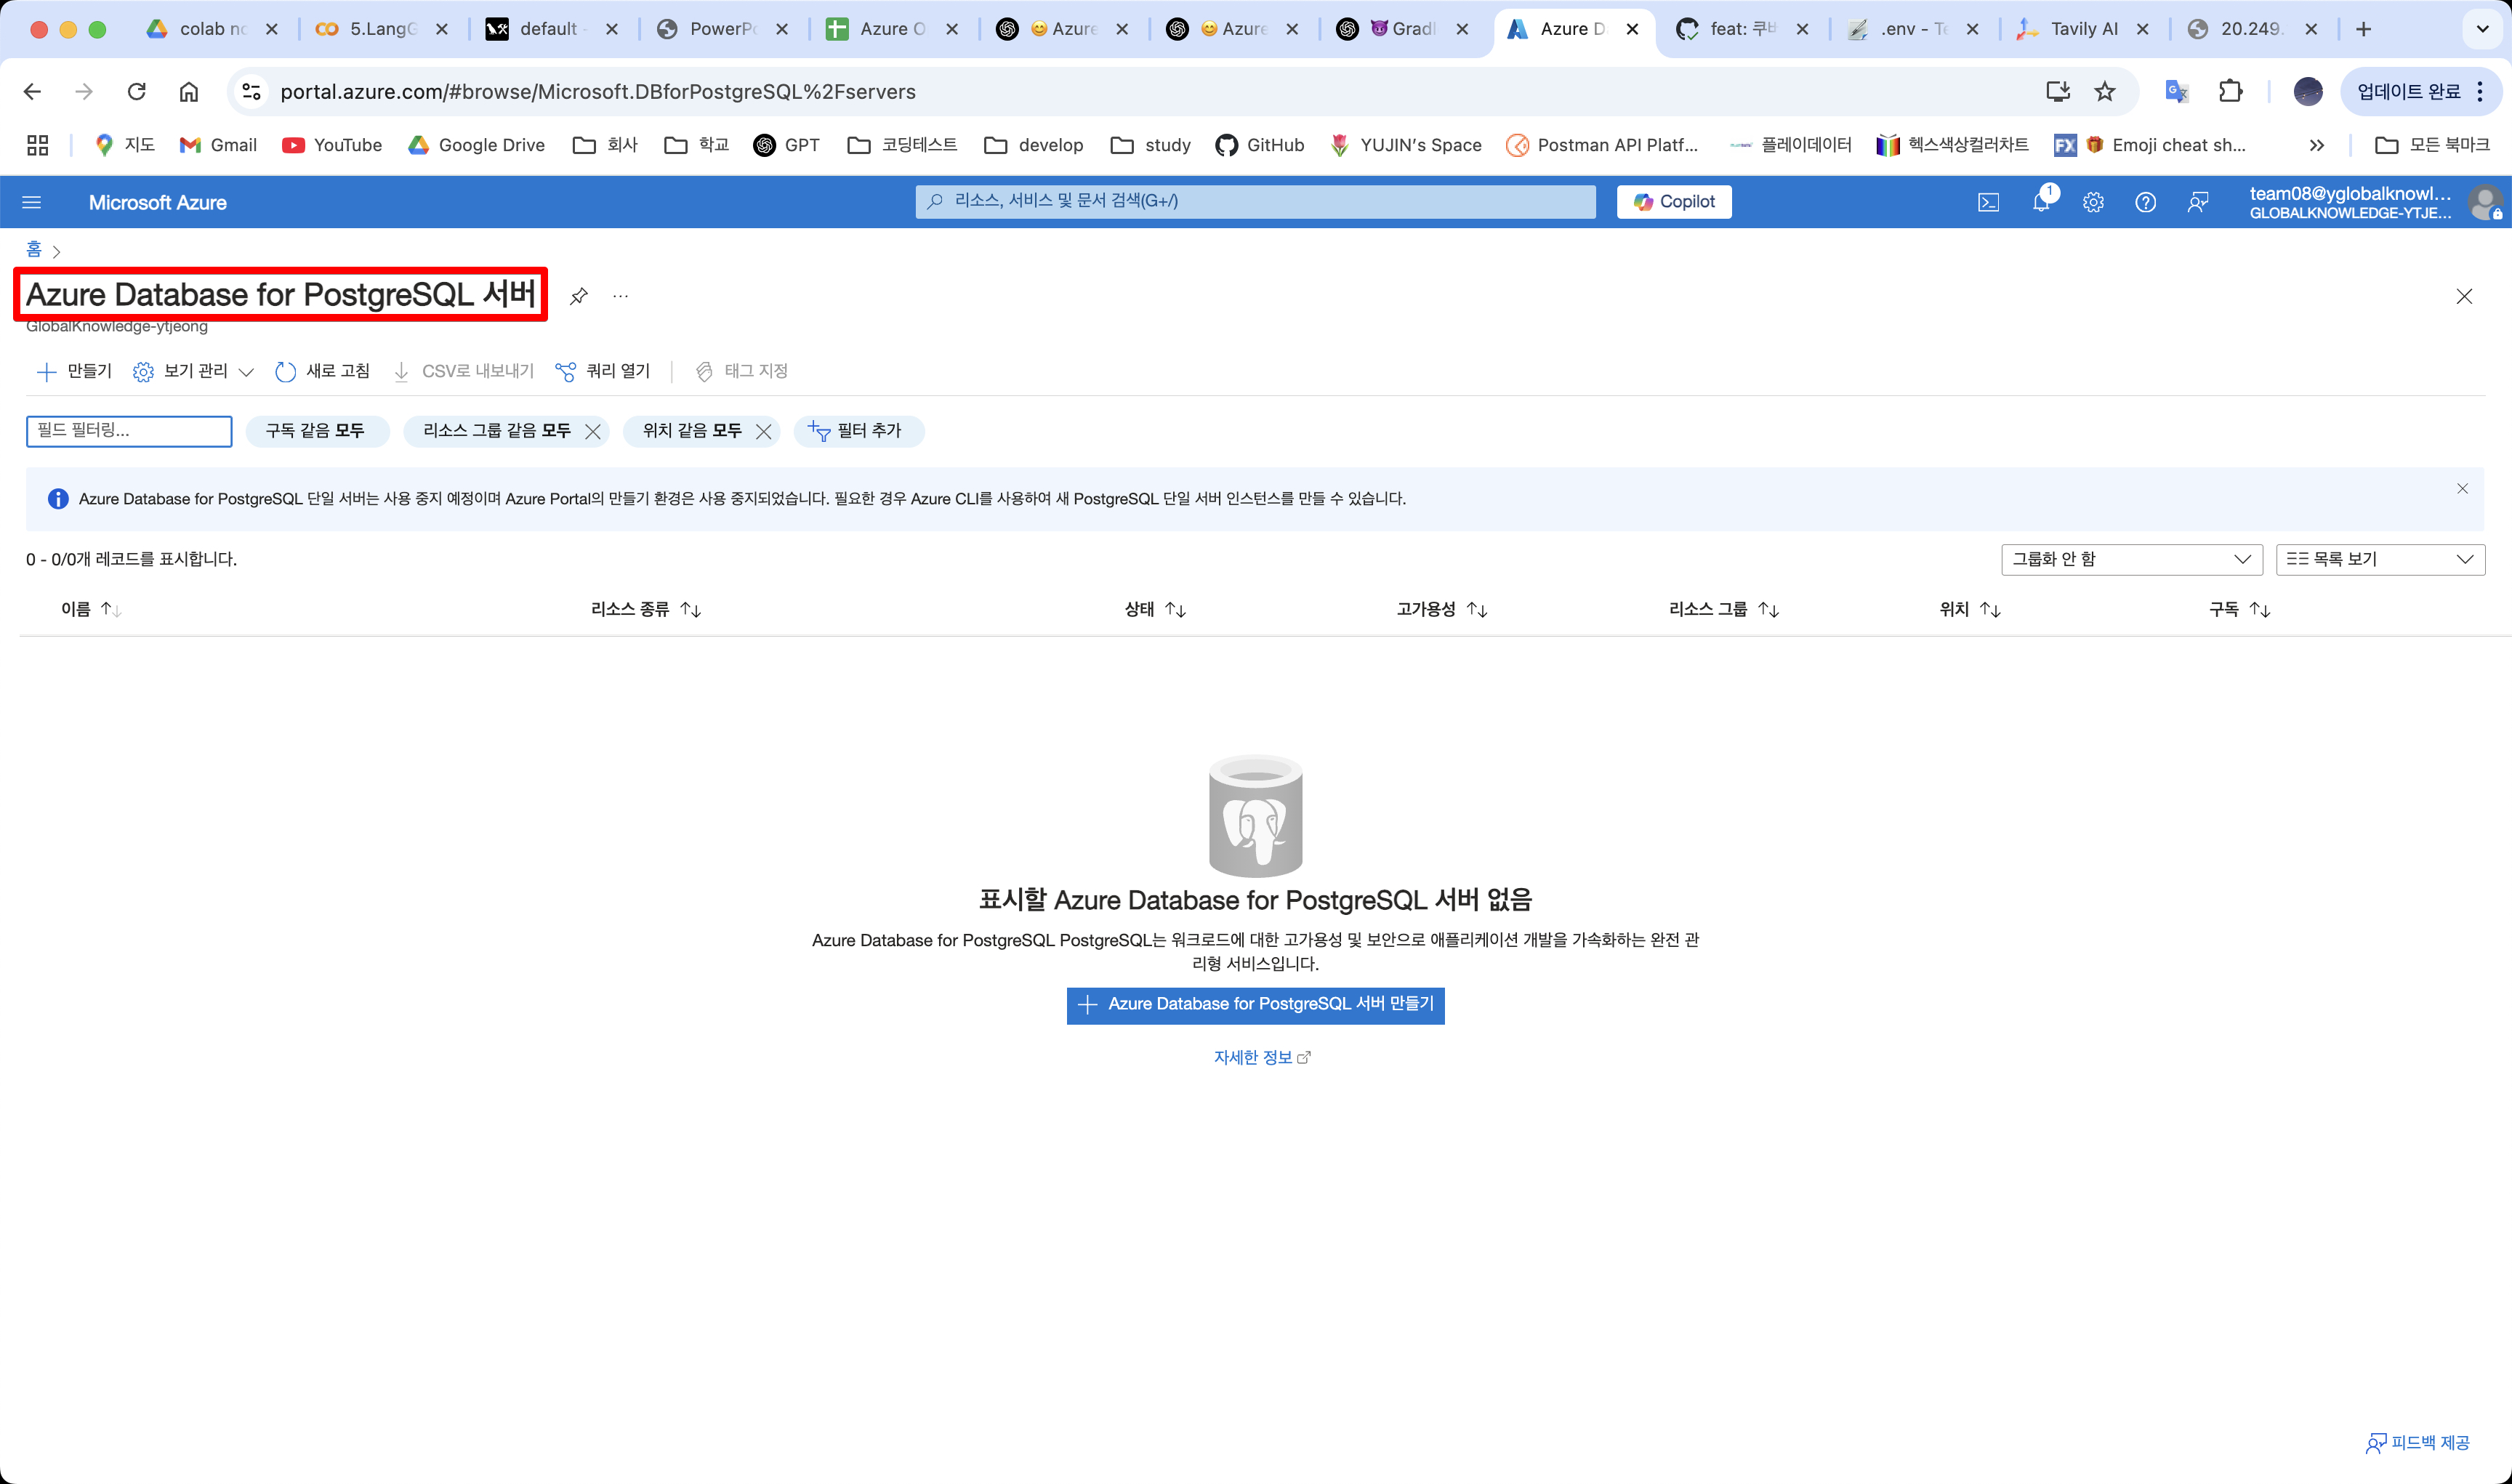Open Google Translate icon in address bar
The image size is (2512, 1484).
2176,92
